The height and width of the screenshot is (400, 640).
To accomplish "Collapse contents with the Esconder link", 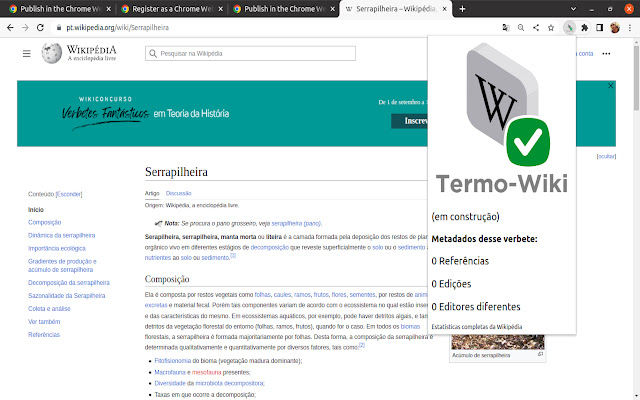I will 69,194.
